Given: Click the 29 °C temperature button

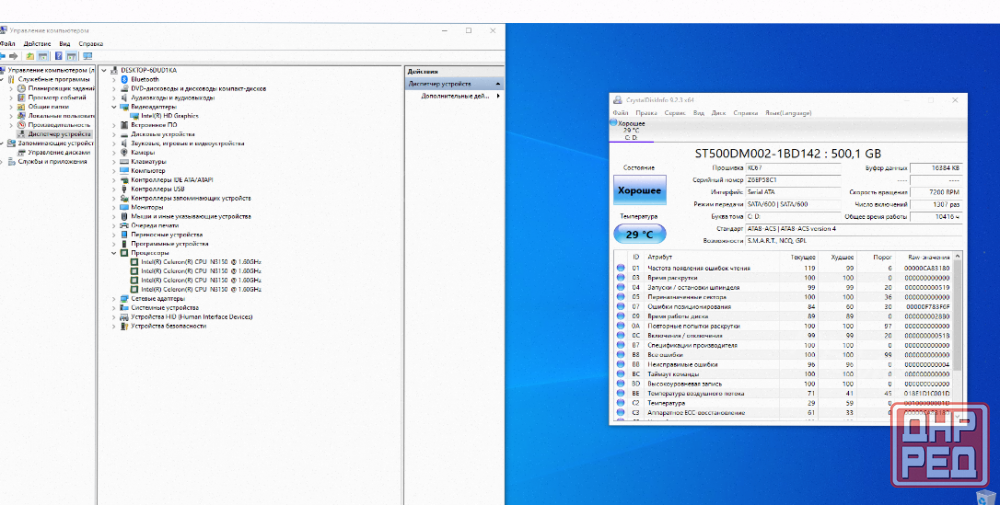Looking at the screenshot, I should point(638,234).
